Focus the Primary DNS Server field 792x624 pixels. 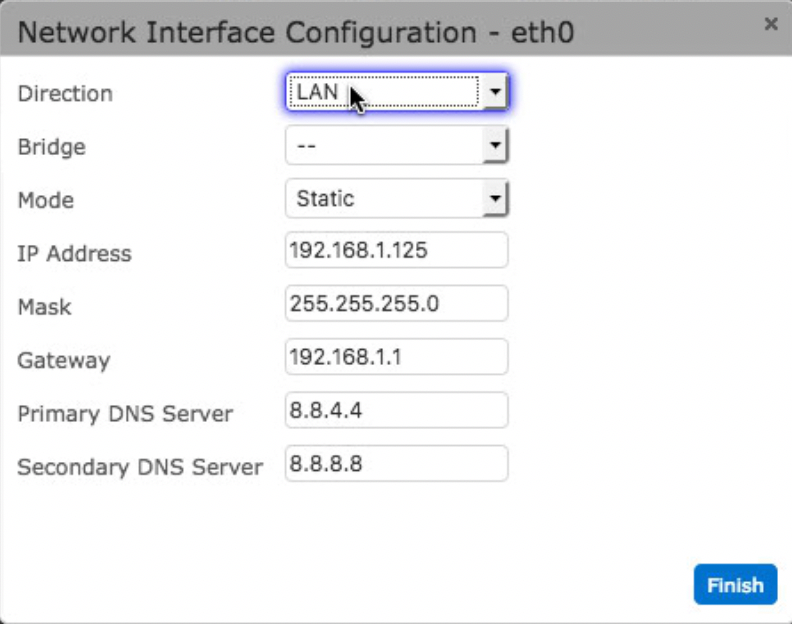(x=397, y=410)
